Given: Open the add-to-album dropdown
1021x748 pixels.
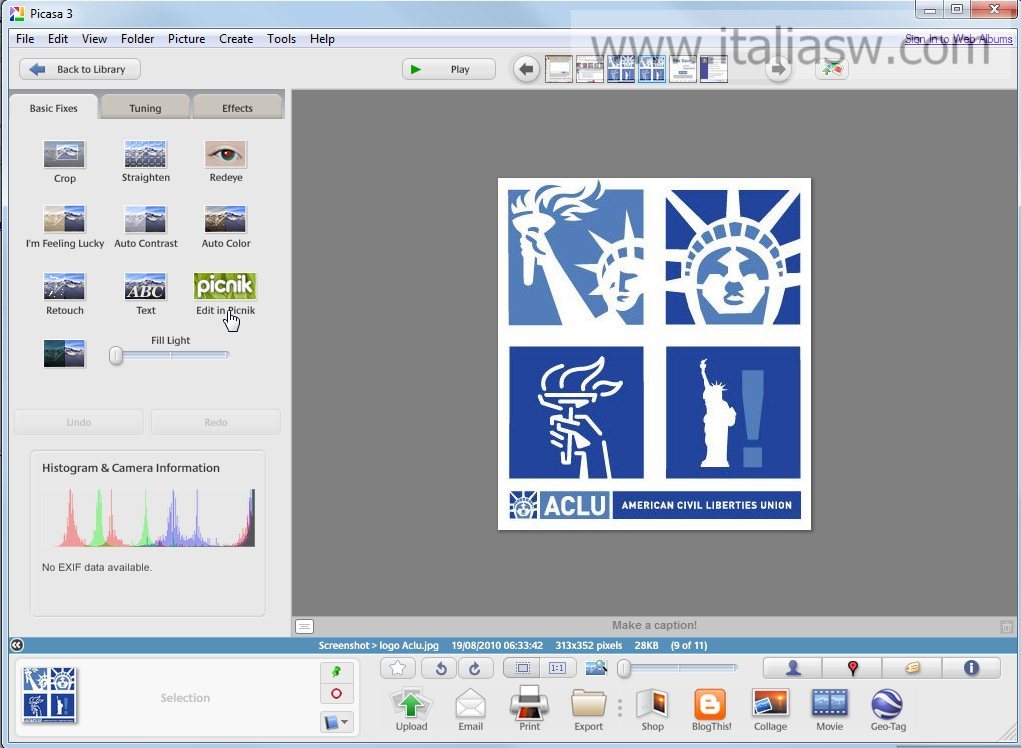Looking at the screenshot, I should coord(337,722).
